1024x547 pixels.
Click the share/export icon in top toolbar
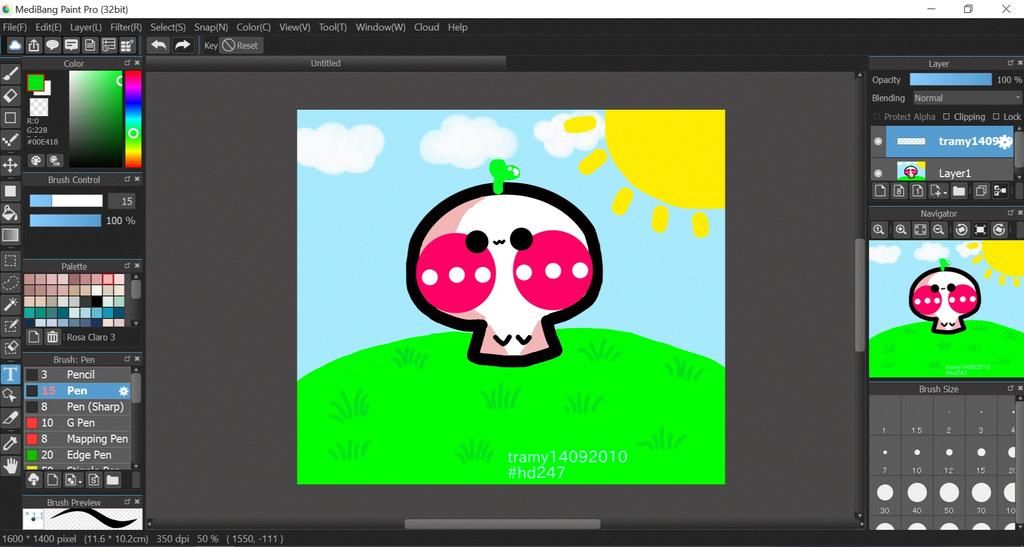coord(33,45)
